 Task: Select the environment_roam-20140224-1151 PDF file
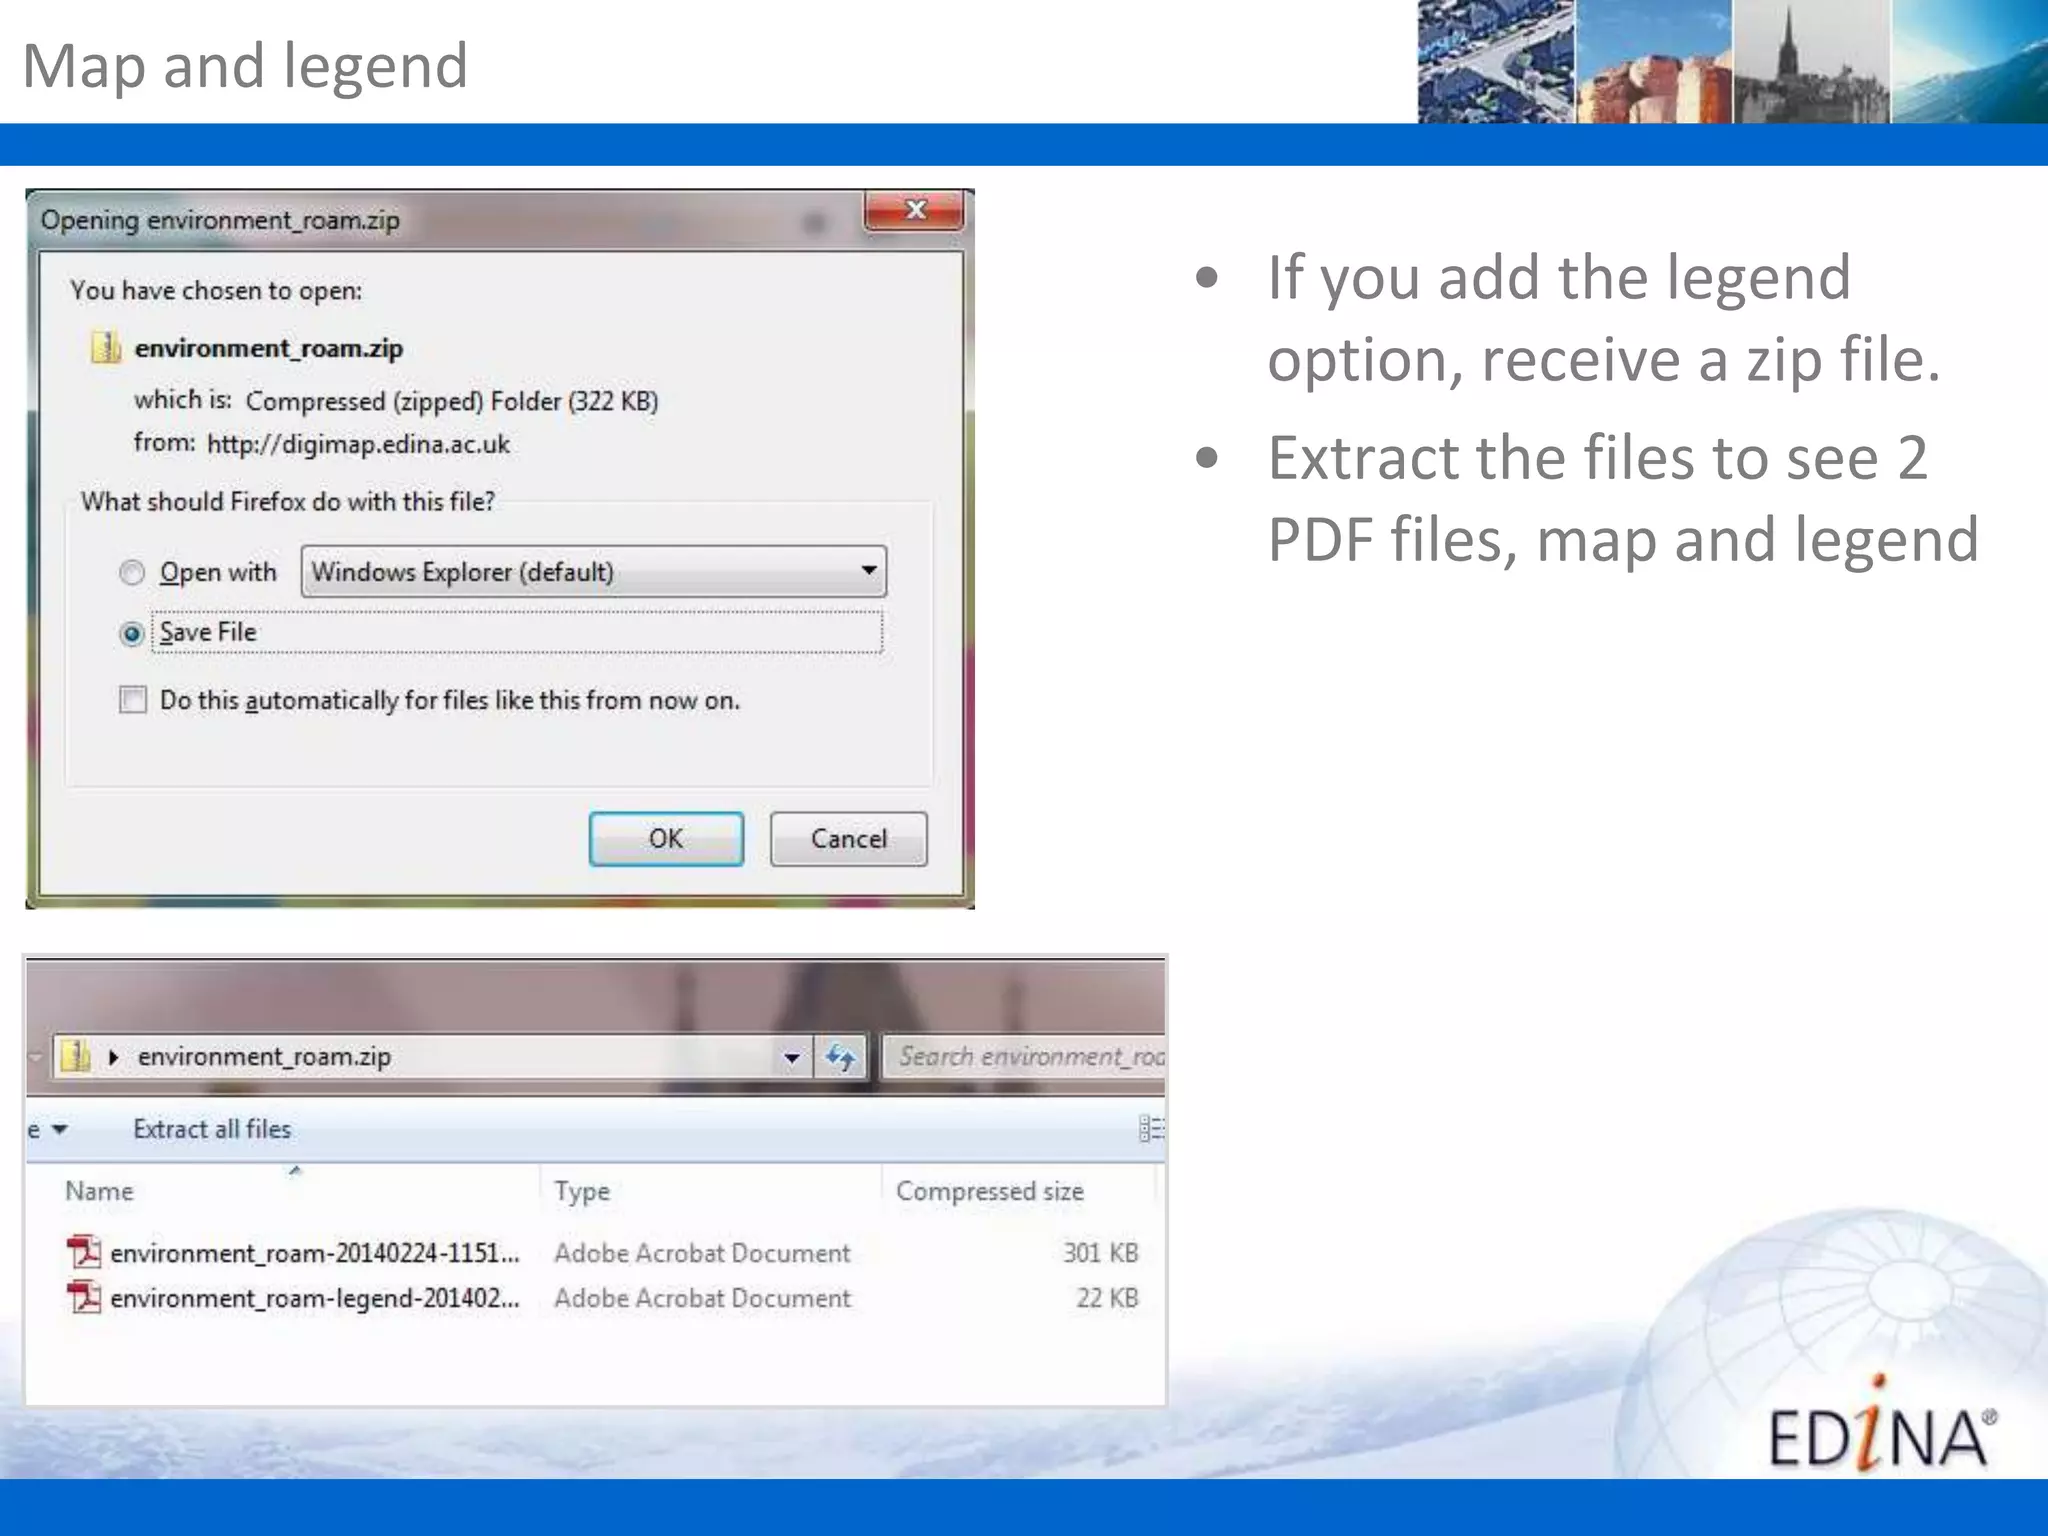click(x=315, y=1253)
